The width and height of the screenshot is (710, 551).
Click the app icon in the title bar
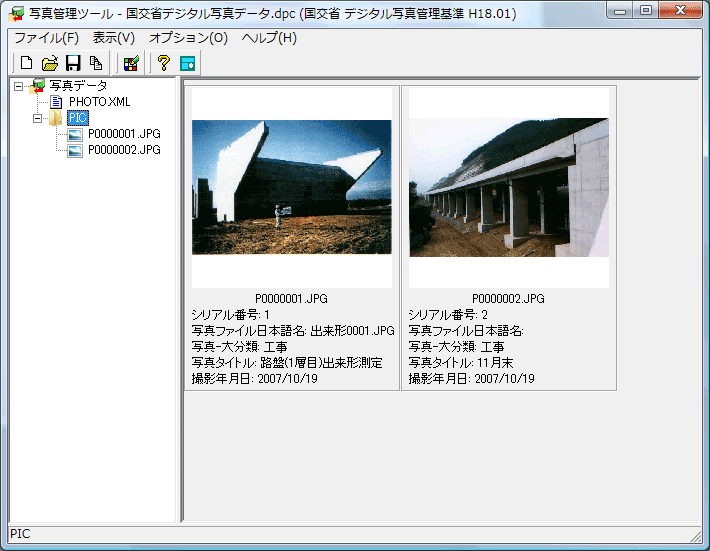16,14
